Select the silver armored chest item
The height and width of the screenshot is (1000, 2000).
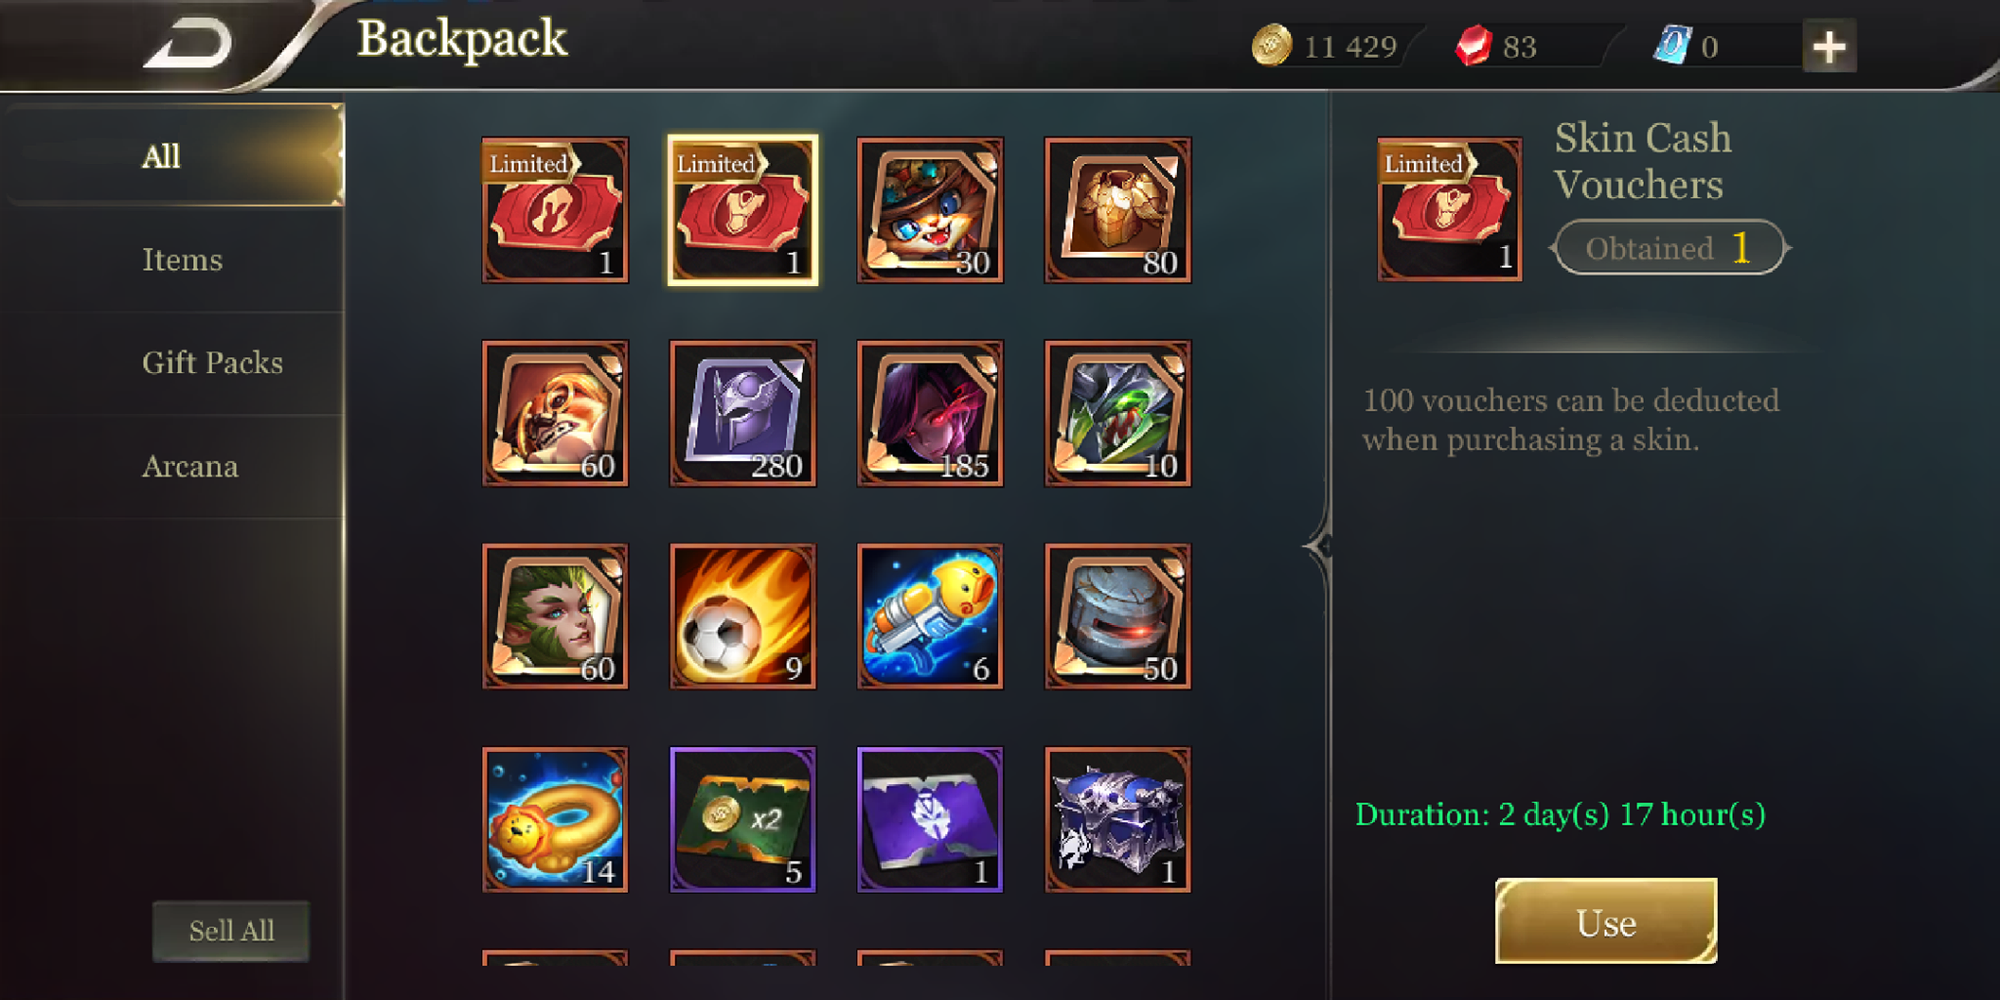[x=1118, y=819]
